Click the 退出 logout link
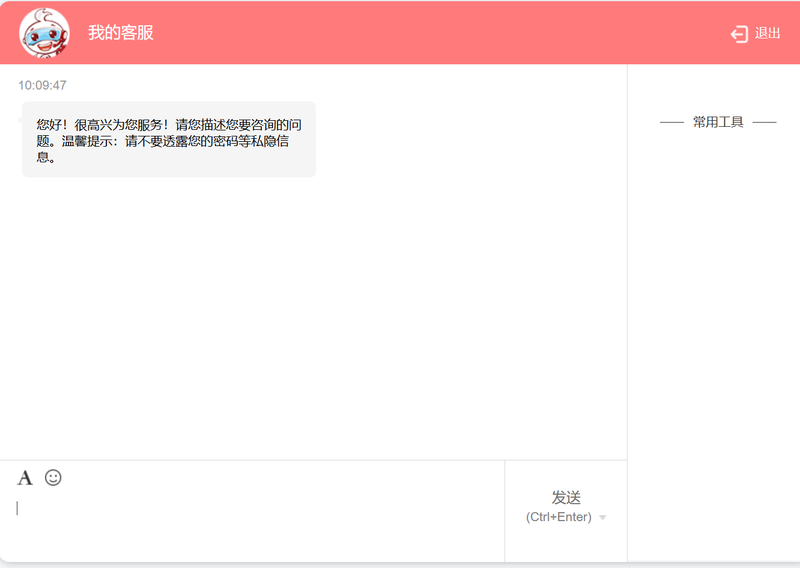The height and width of the screenshot is (568, 800). pos(767,34)
